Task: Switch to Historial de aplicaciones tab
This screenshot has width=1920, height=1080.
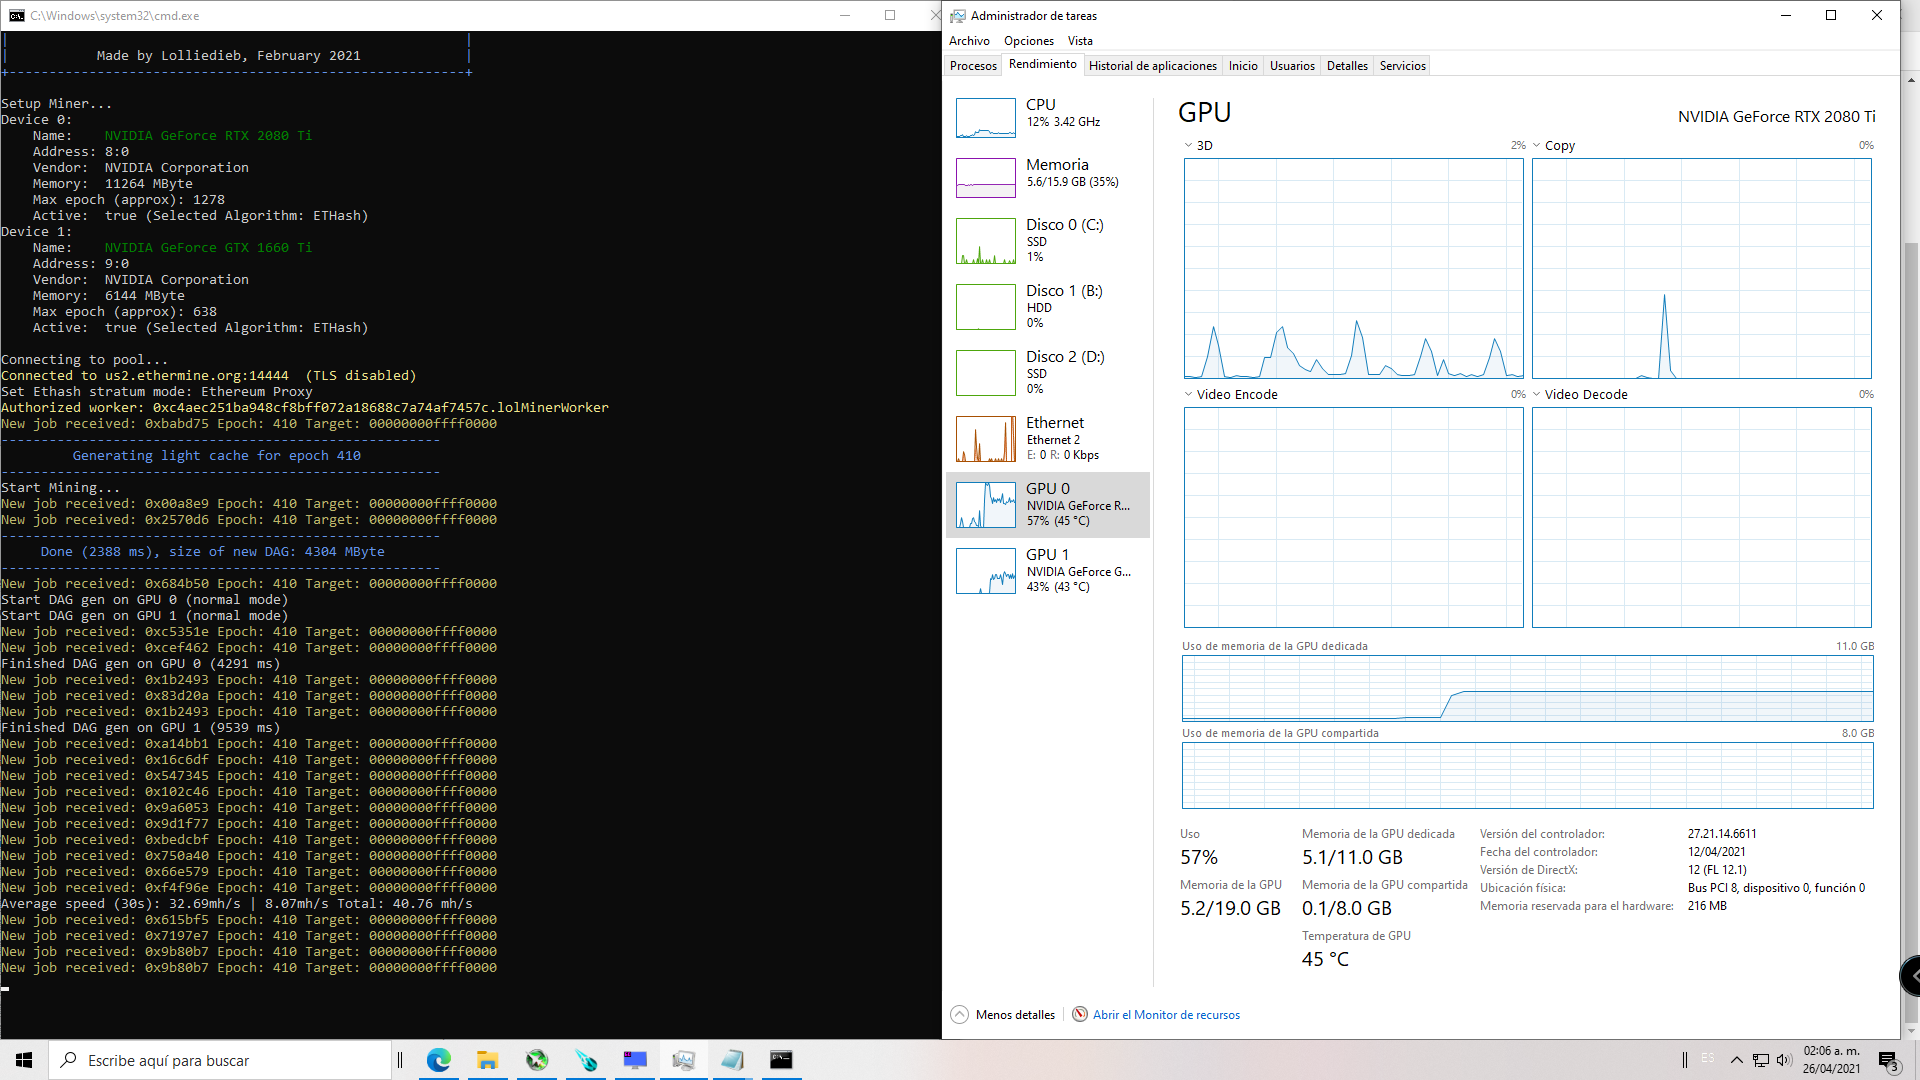Action: pyautogui.click(x=1152, y=66)
